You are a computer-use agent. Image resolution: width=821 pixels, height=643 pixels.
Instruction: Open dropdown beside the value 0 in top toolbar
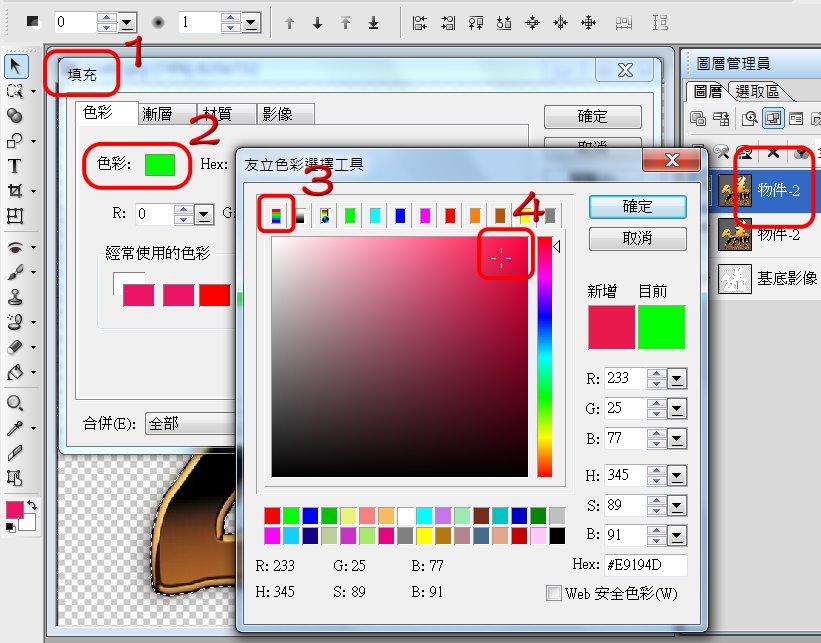click(127, 23)
